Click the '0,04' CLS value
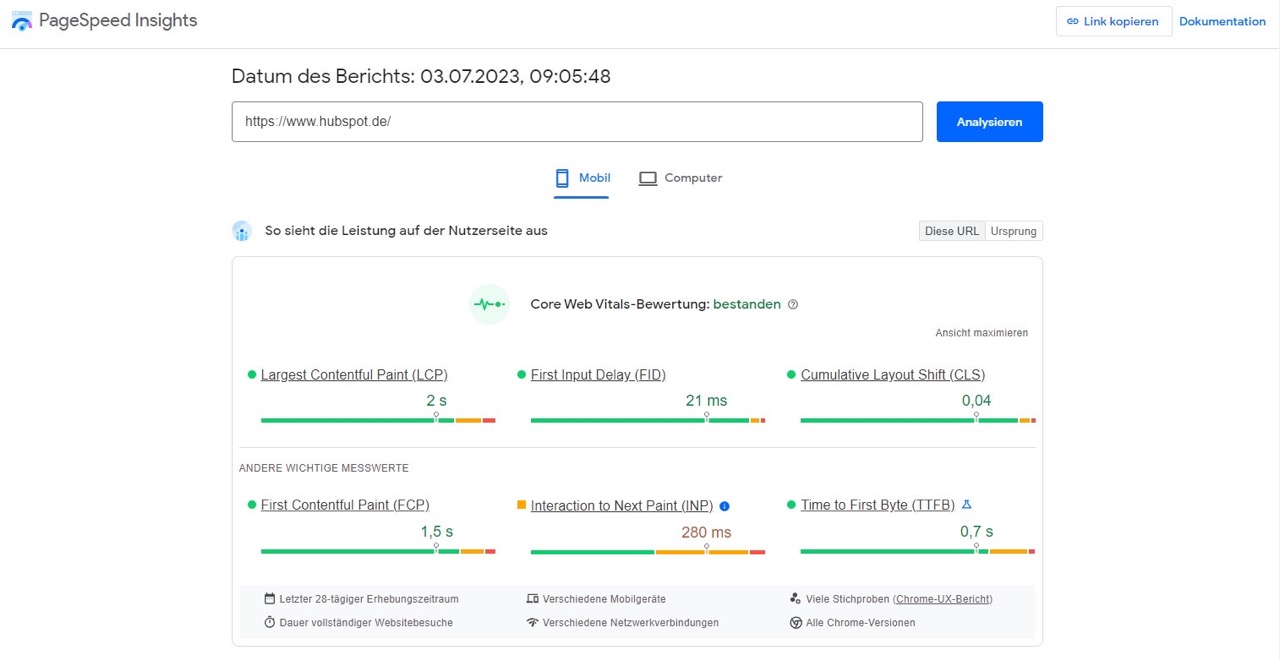The image size is (1280, 661). (976, 401)
